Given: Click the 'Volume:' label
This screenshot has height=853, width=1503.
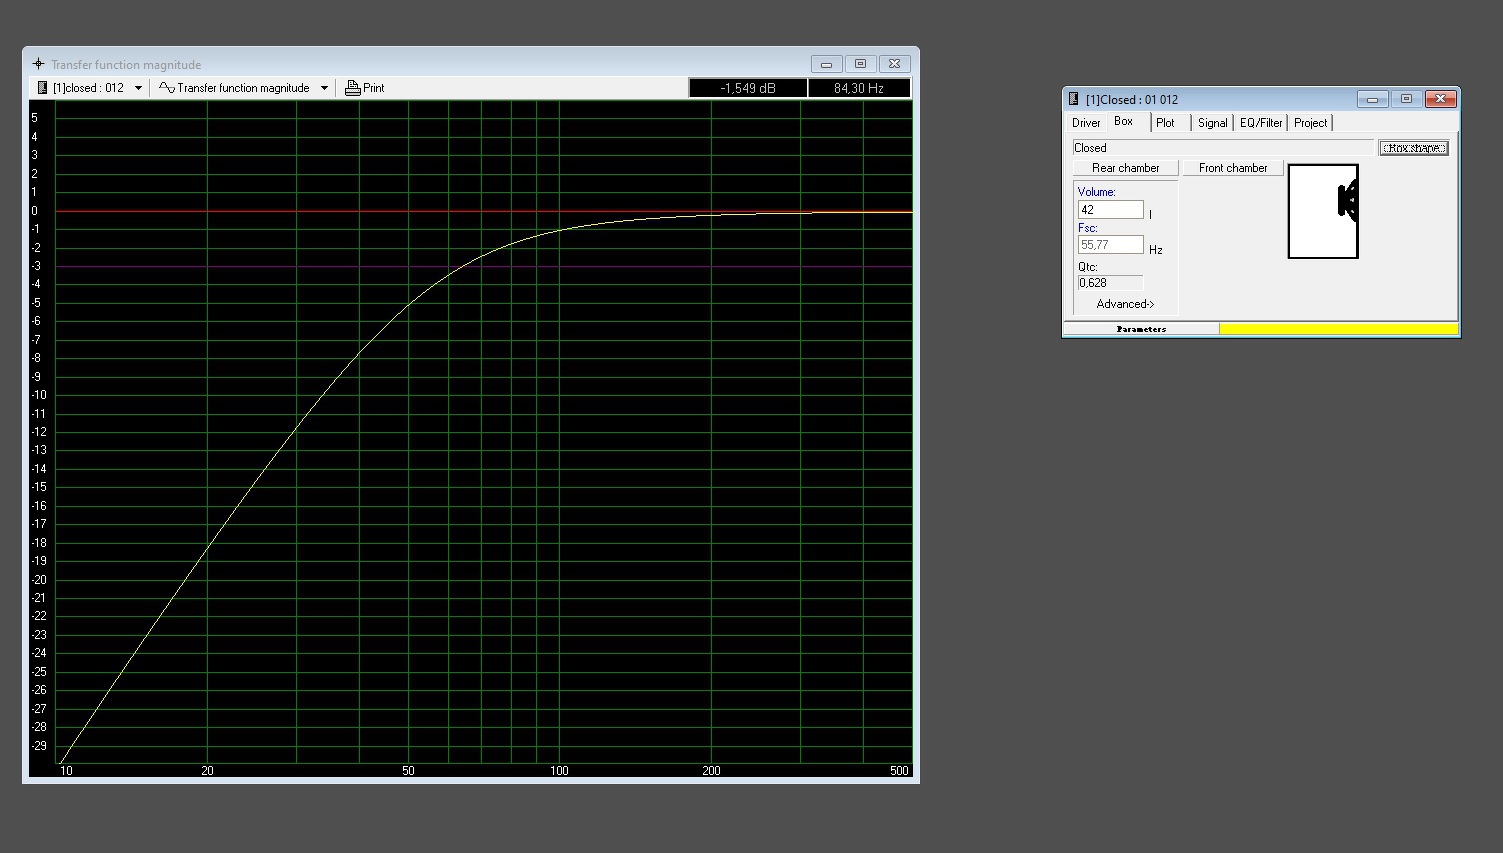Looking at the screenshot, I should coord(1097,192).
